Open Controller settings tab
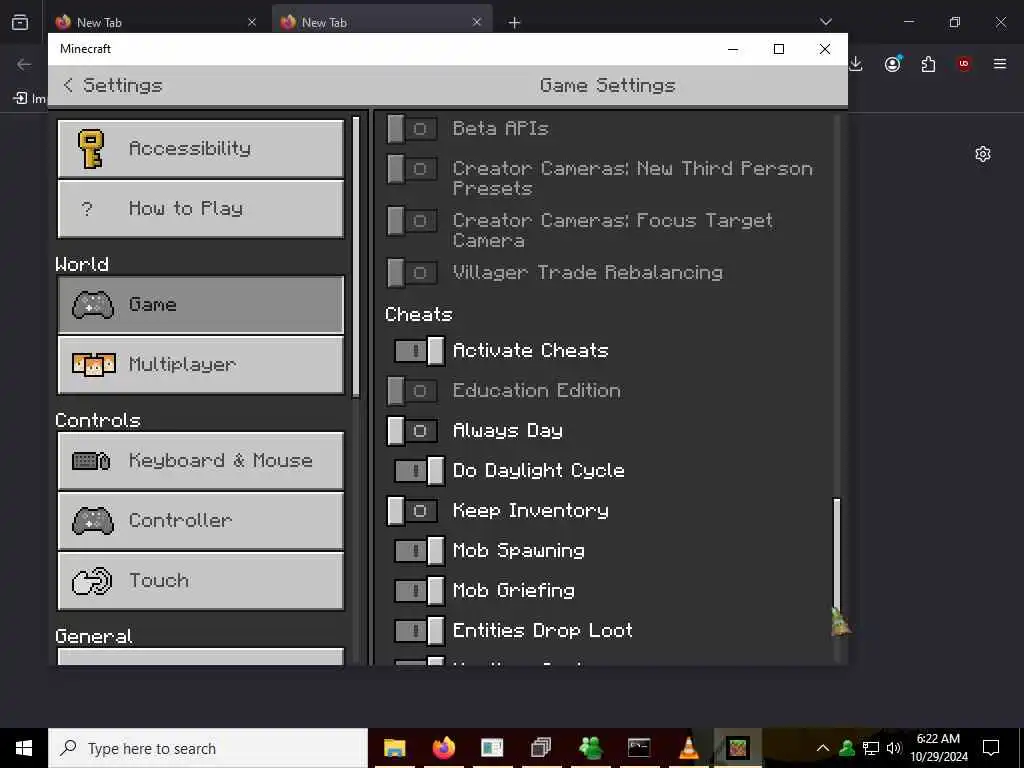This screenshot has height=768, width=1024. [x=200, y=520]
